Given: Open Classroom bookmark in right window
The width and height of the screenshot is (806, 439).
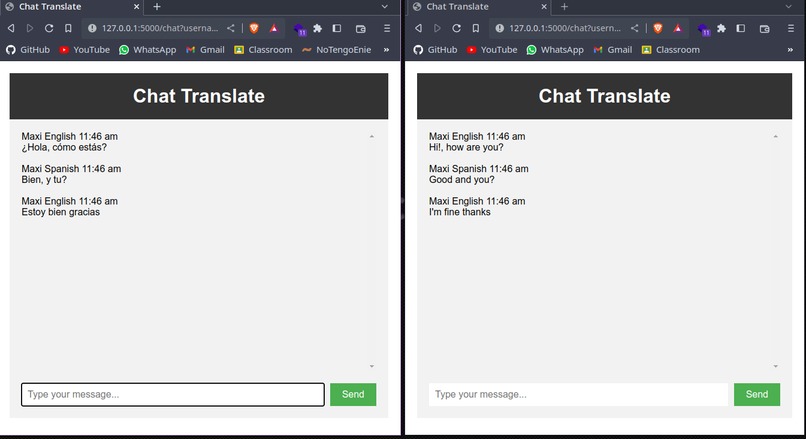Looking at the screenshot, I should [671, 50].
